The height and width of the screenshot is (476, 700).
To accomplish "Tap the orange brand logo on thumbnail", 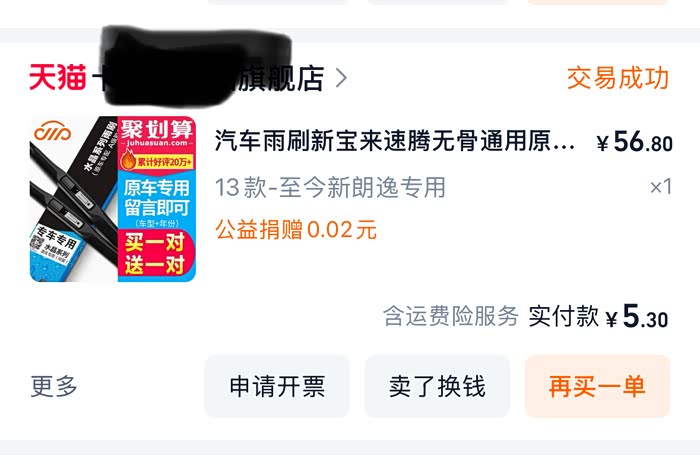I will 53,130.
